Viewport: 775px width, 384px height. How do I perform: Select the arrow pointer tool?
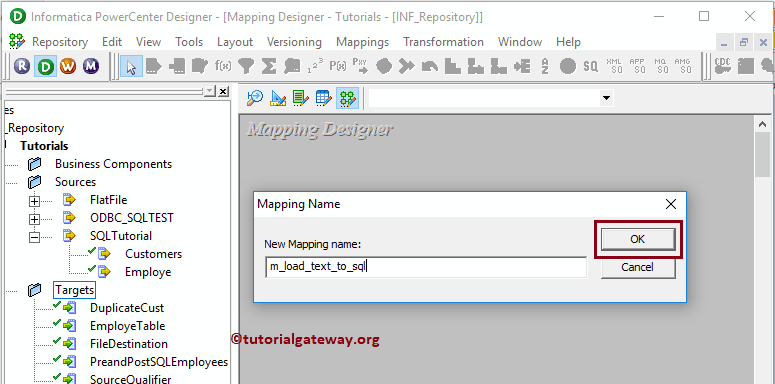point(131,66)
